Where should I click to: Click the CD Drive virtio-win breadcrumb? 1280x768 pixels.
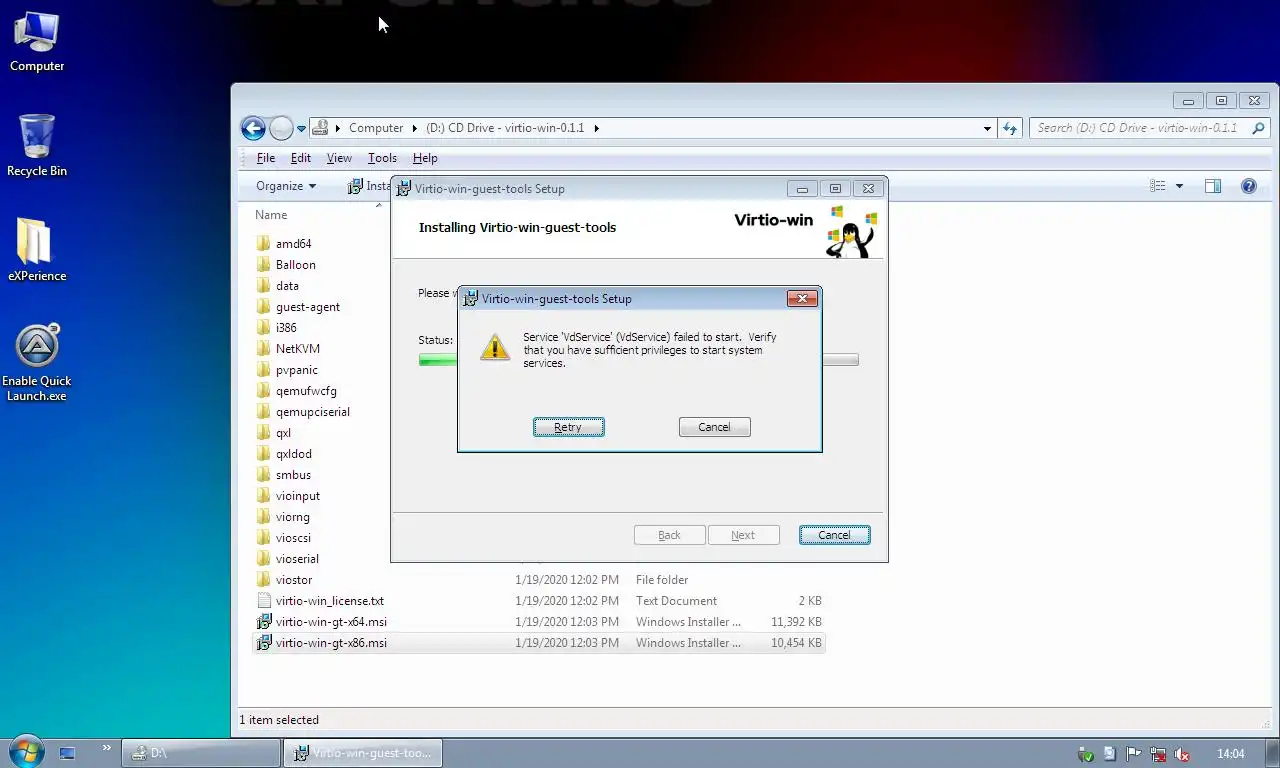pyautogui.click(x=505, y=128)
